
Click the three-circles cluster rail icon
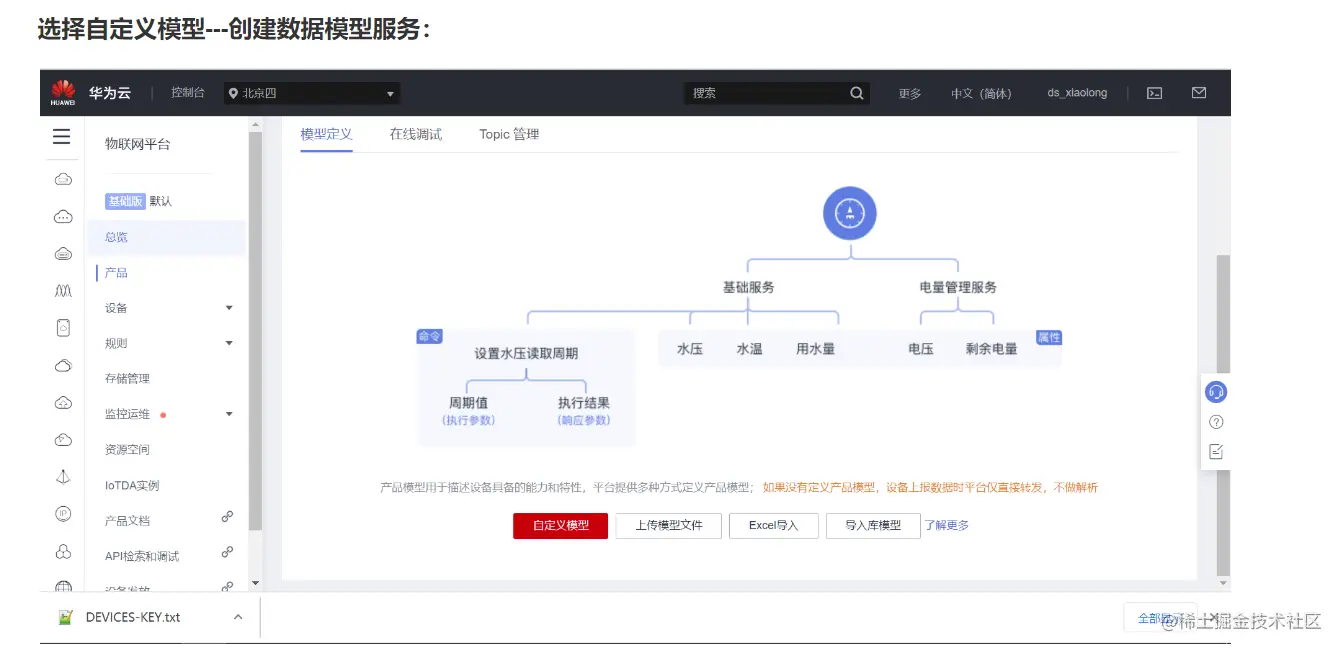tap(63, 552)
